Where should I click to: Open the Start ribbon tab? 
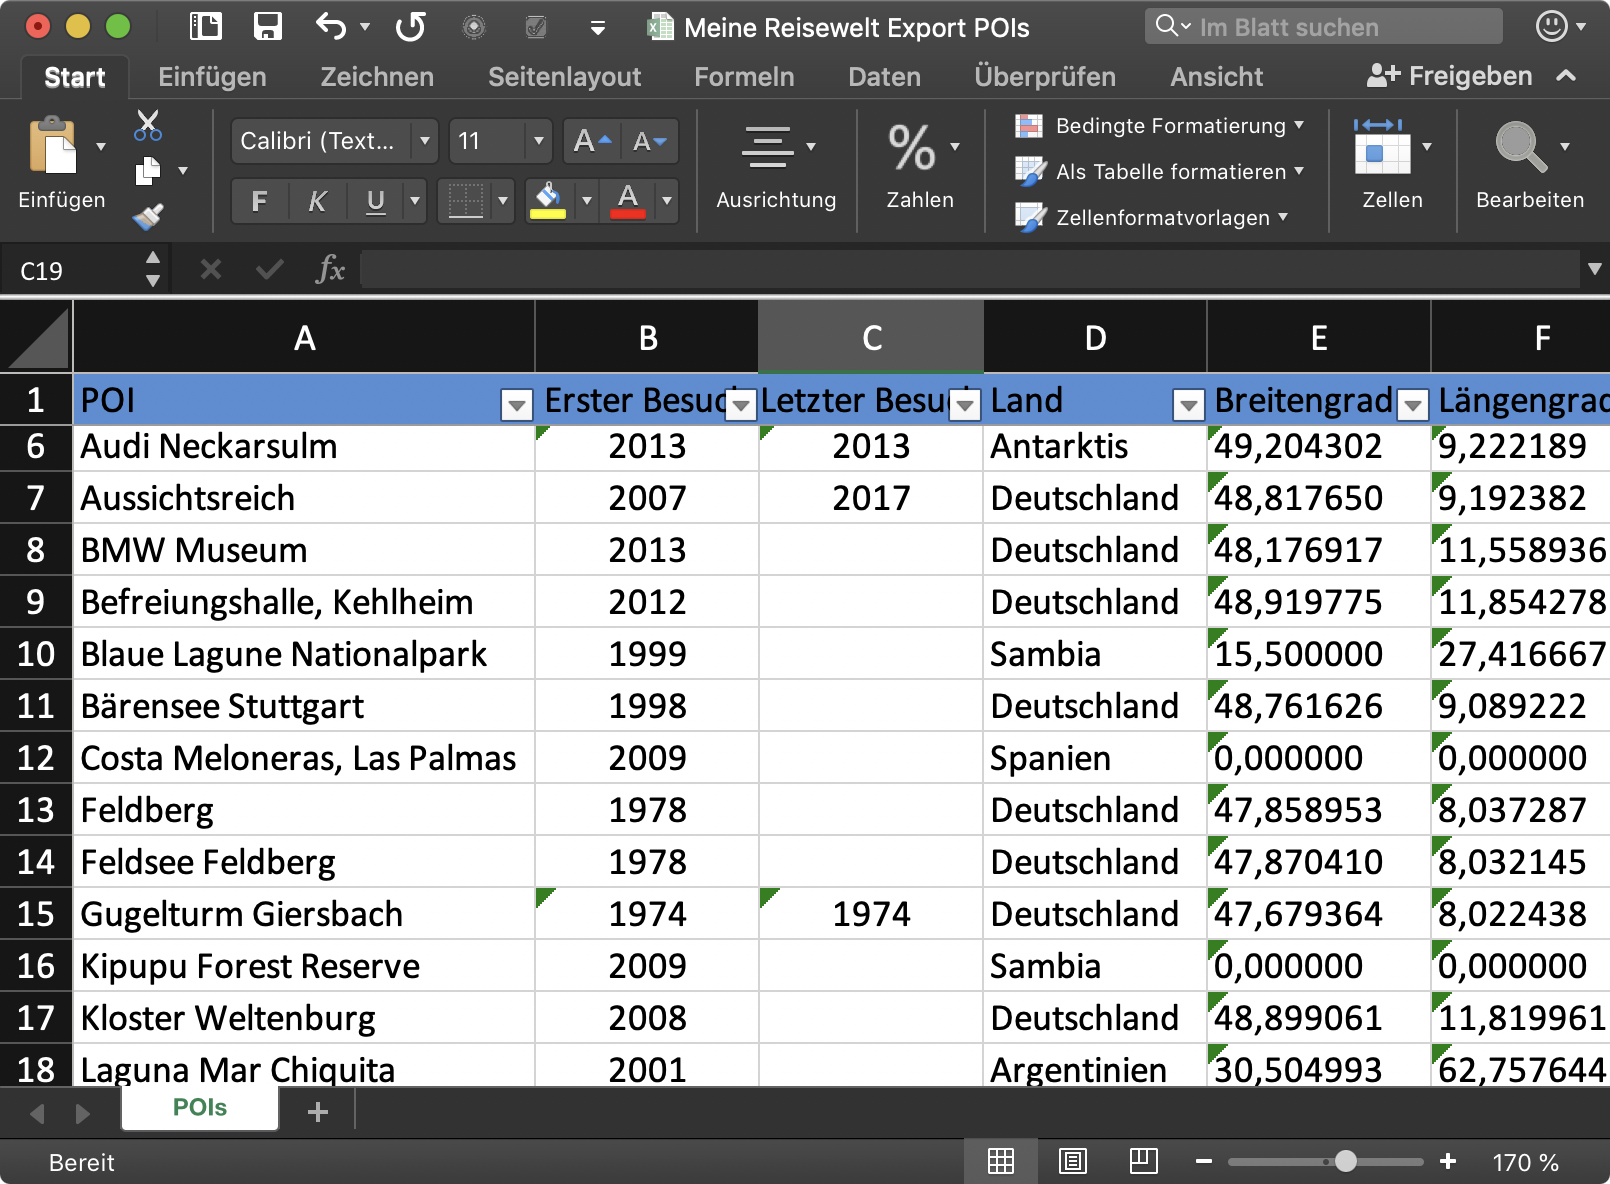[x=75, y=77]
